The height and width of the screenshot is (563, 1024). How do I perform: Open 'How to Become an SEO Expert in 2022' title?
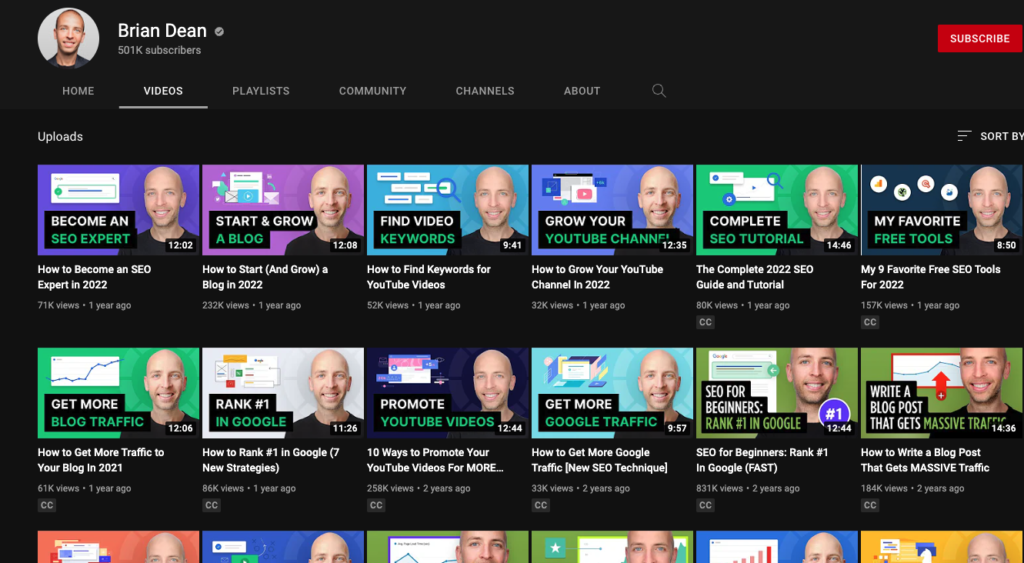pos(94,277)
